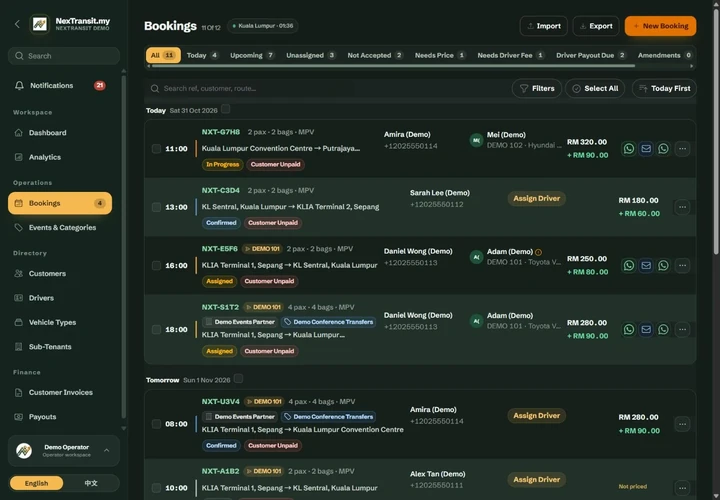Switch language to 中文
Screen dimensions: 720x500
pyautogui.click(x=91, y=483)
